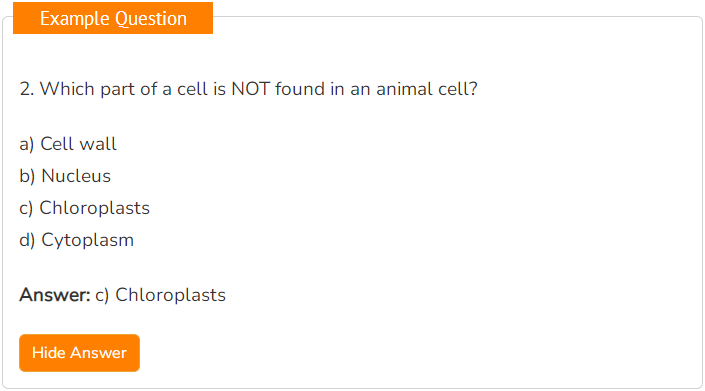Click the letter a) before Cell wall
The width and height of the screenshot is (705, 391).
point(27,145)
